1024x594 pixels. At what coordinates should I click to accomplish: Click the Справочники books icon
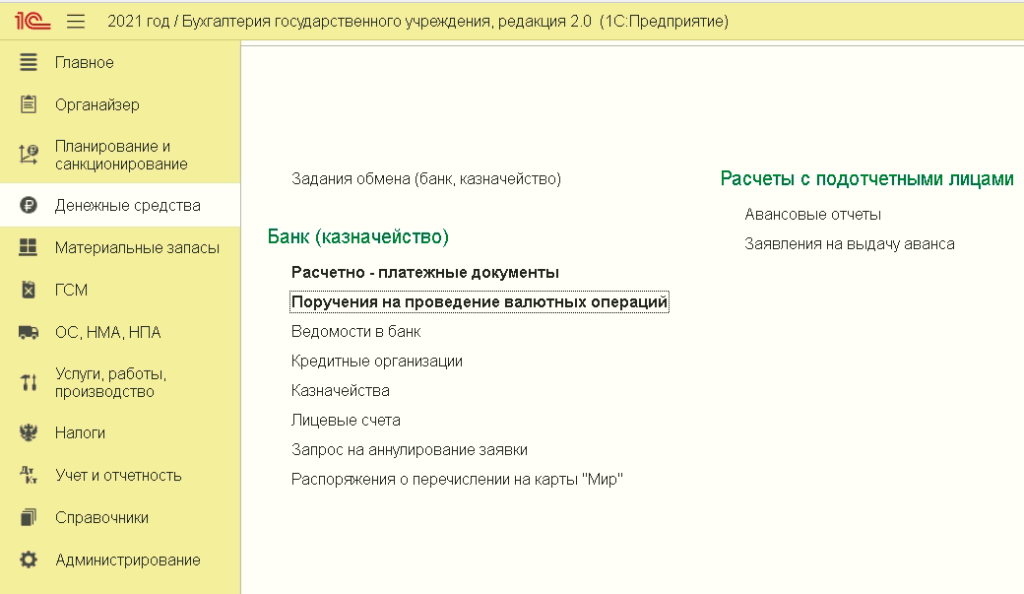29,518
